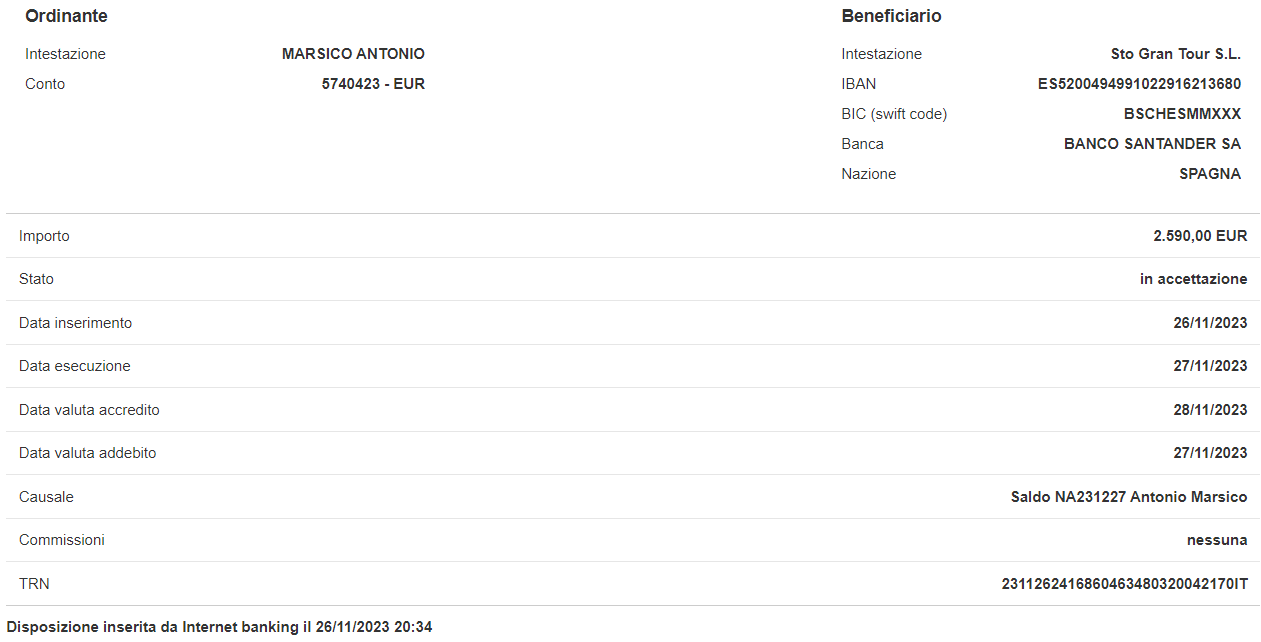Select the payer name MARSICO ANTONIO
Viewport: 1261px width, 642px height.
pyautogui.click(x=353, y=54)
